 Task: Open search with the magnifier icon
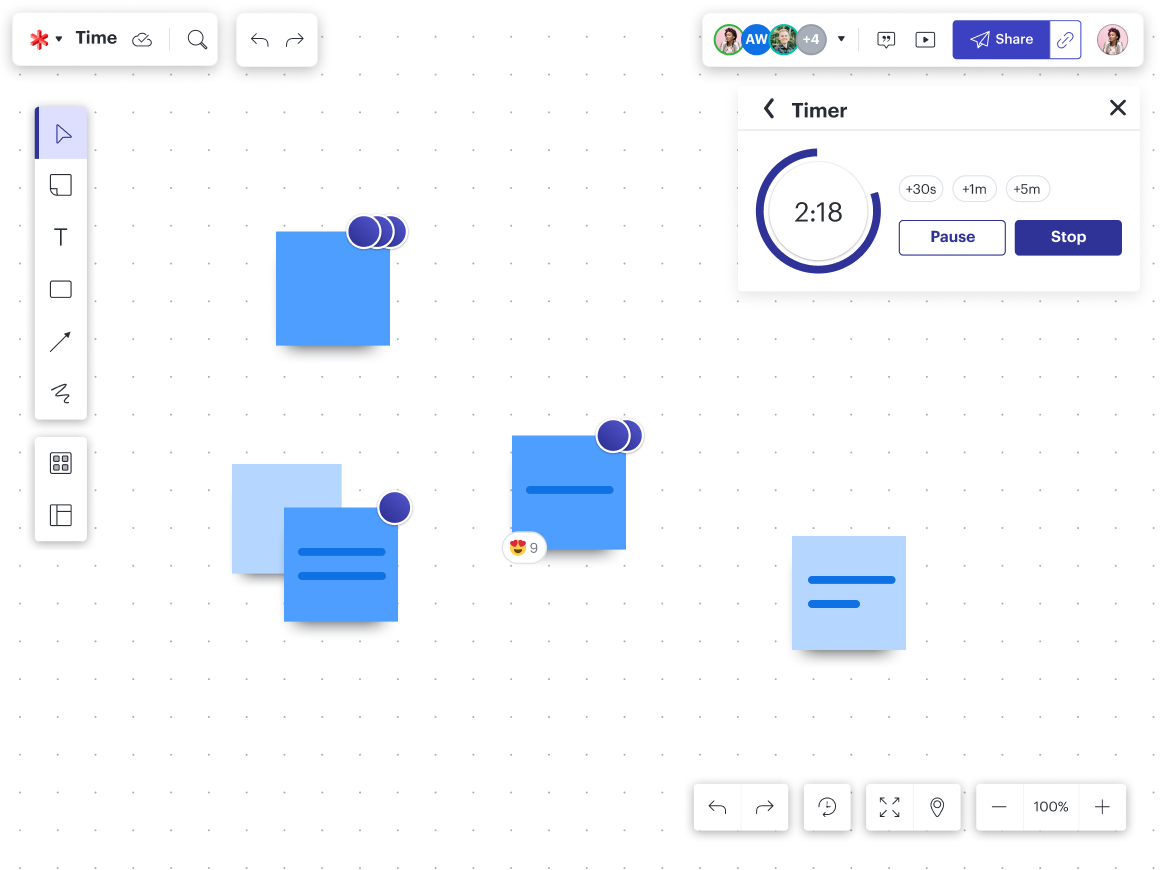(197, 39)
